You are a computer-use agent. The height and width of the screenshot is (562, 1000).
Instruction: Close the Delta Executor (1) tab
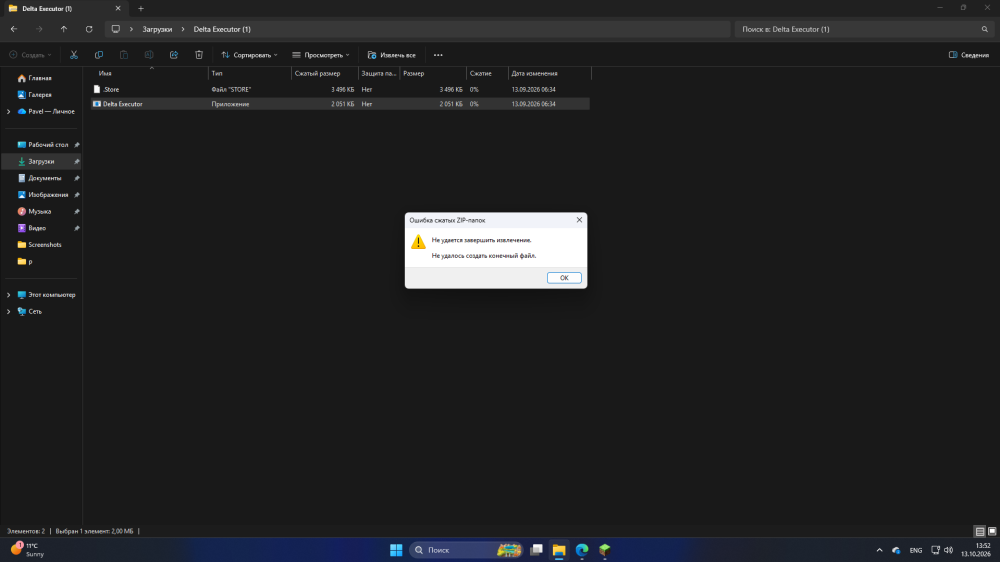coord(118,9)
